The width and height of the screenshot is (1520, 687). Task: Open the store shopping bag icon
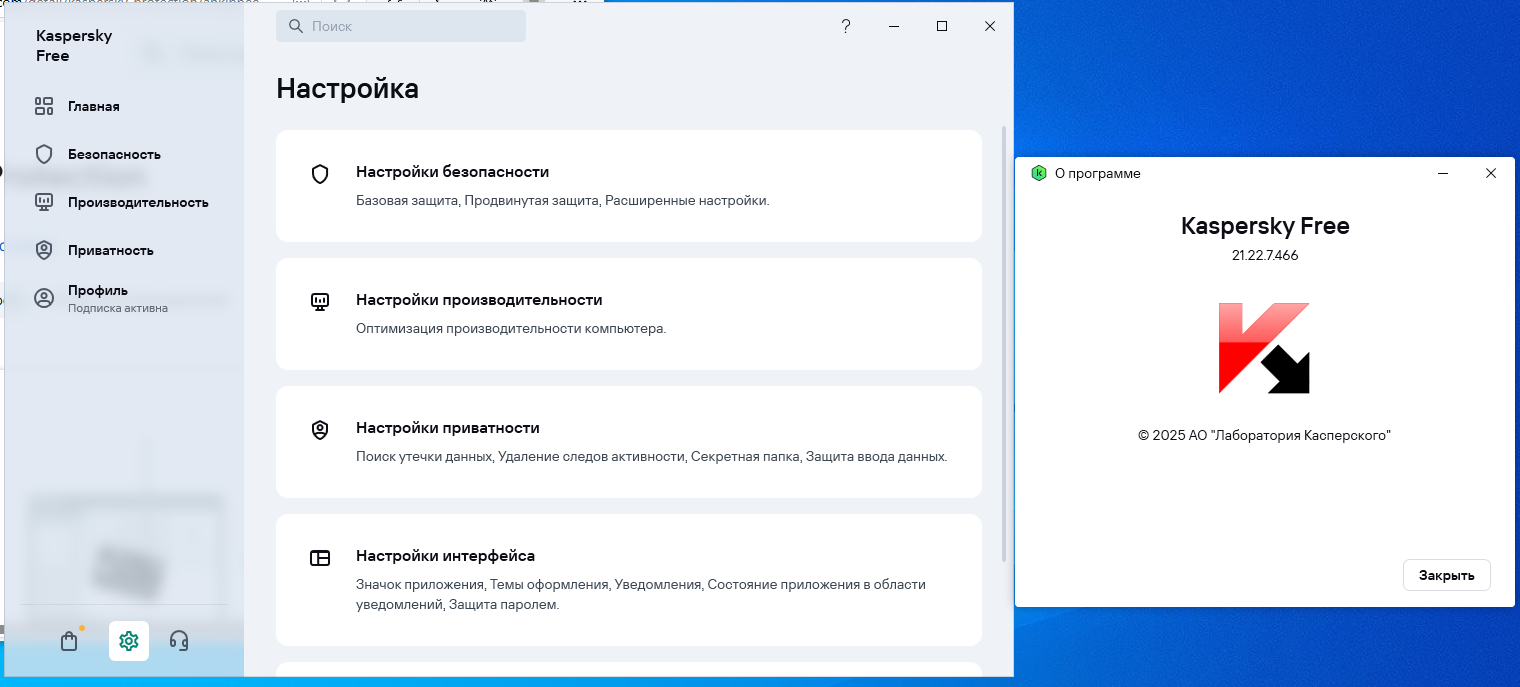69,641
